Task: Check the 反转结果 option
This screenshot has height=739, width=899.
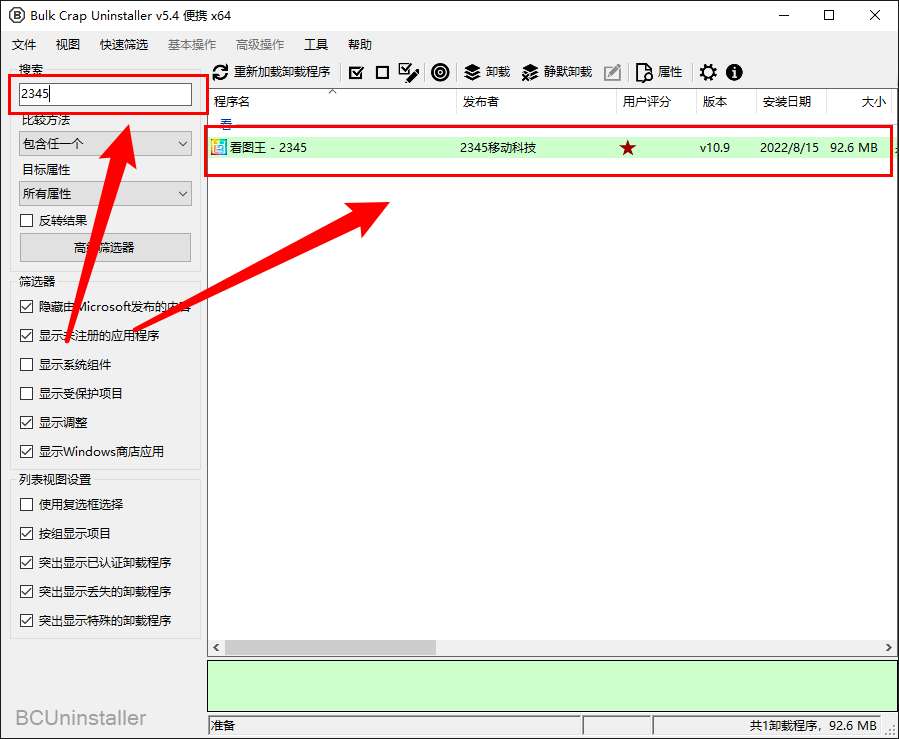Action: click(24, 220)
